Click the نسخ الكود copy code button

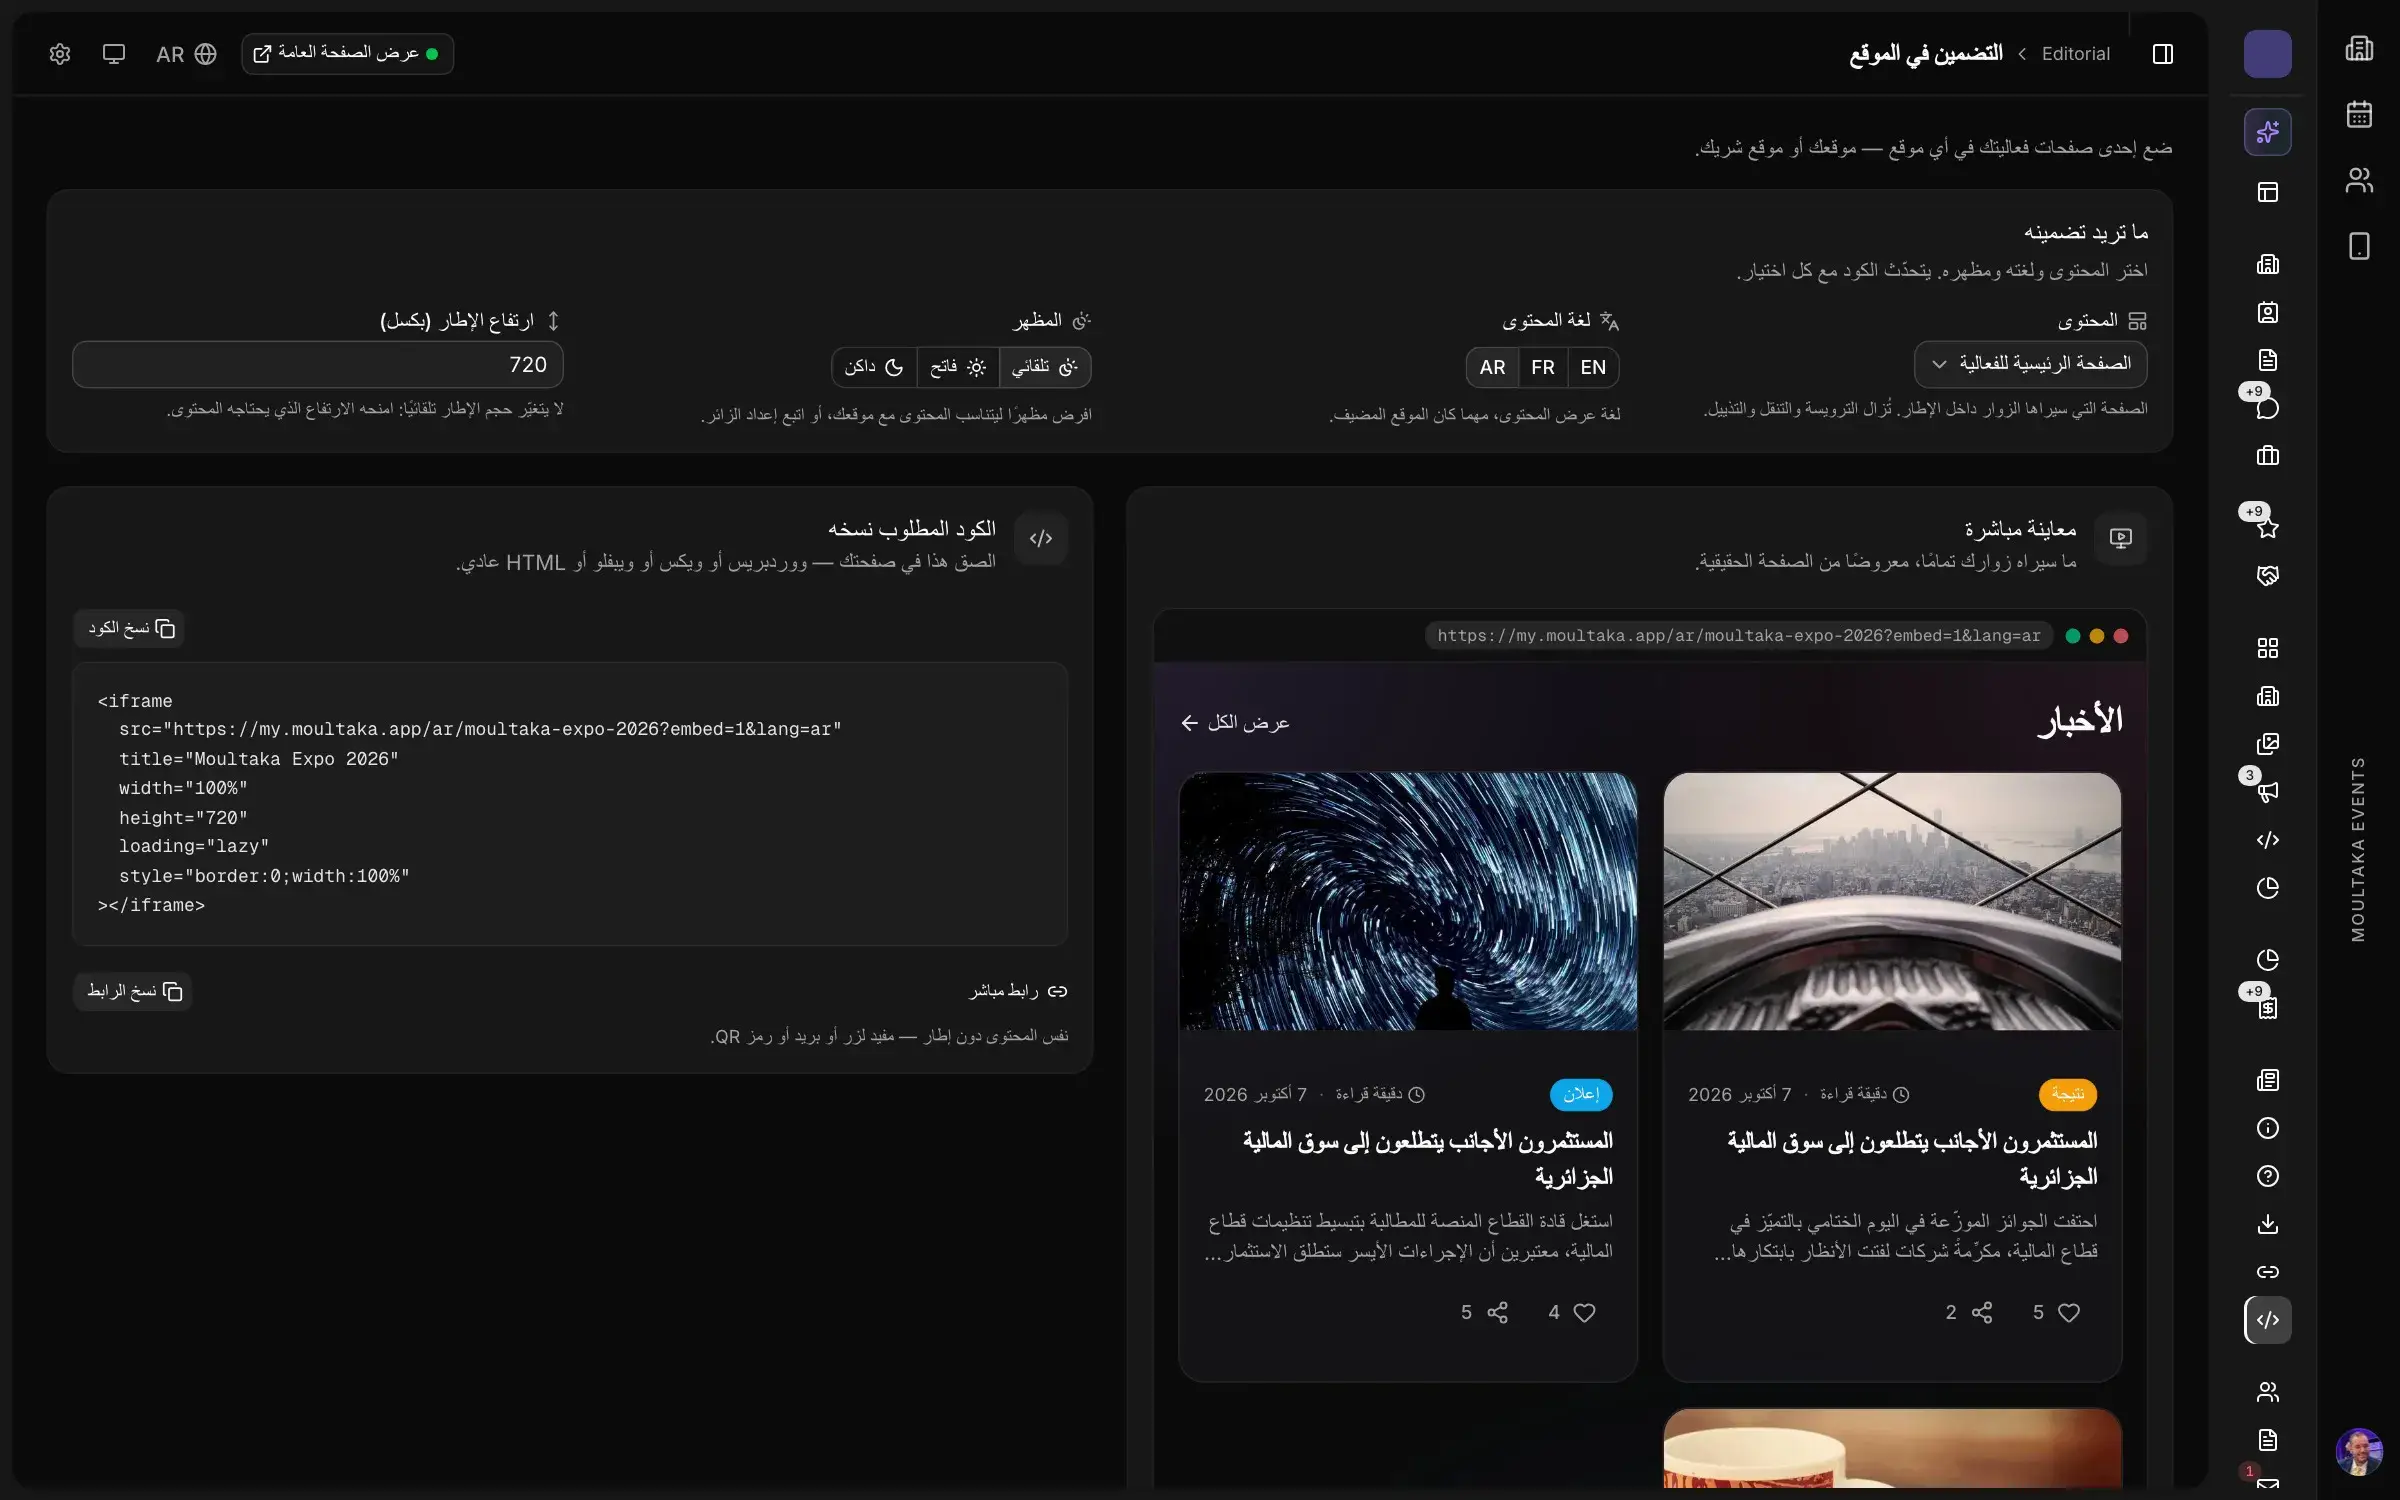click(131, 628)
